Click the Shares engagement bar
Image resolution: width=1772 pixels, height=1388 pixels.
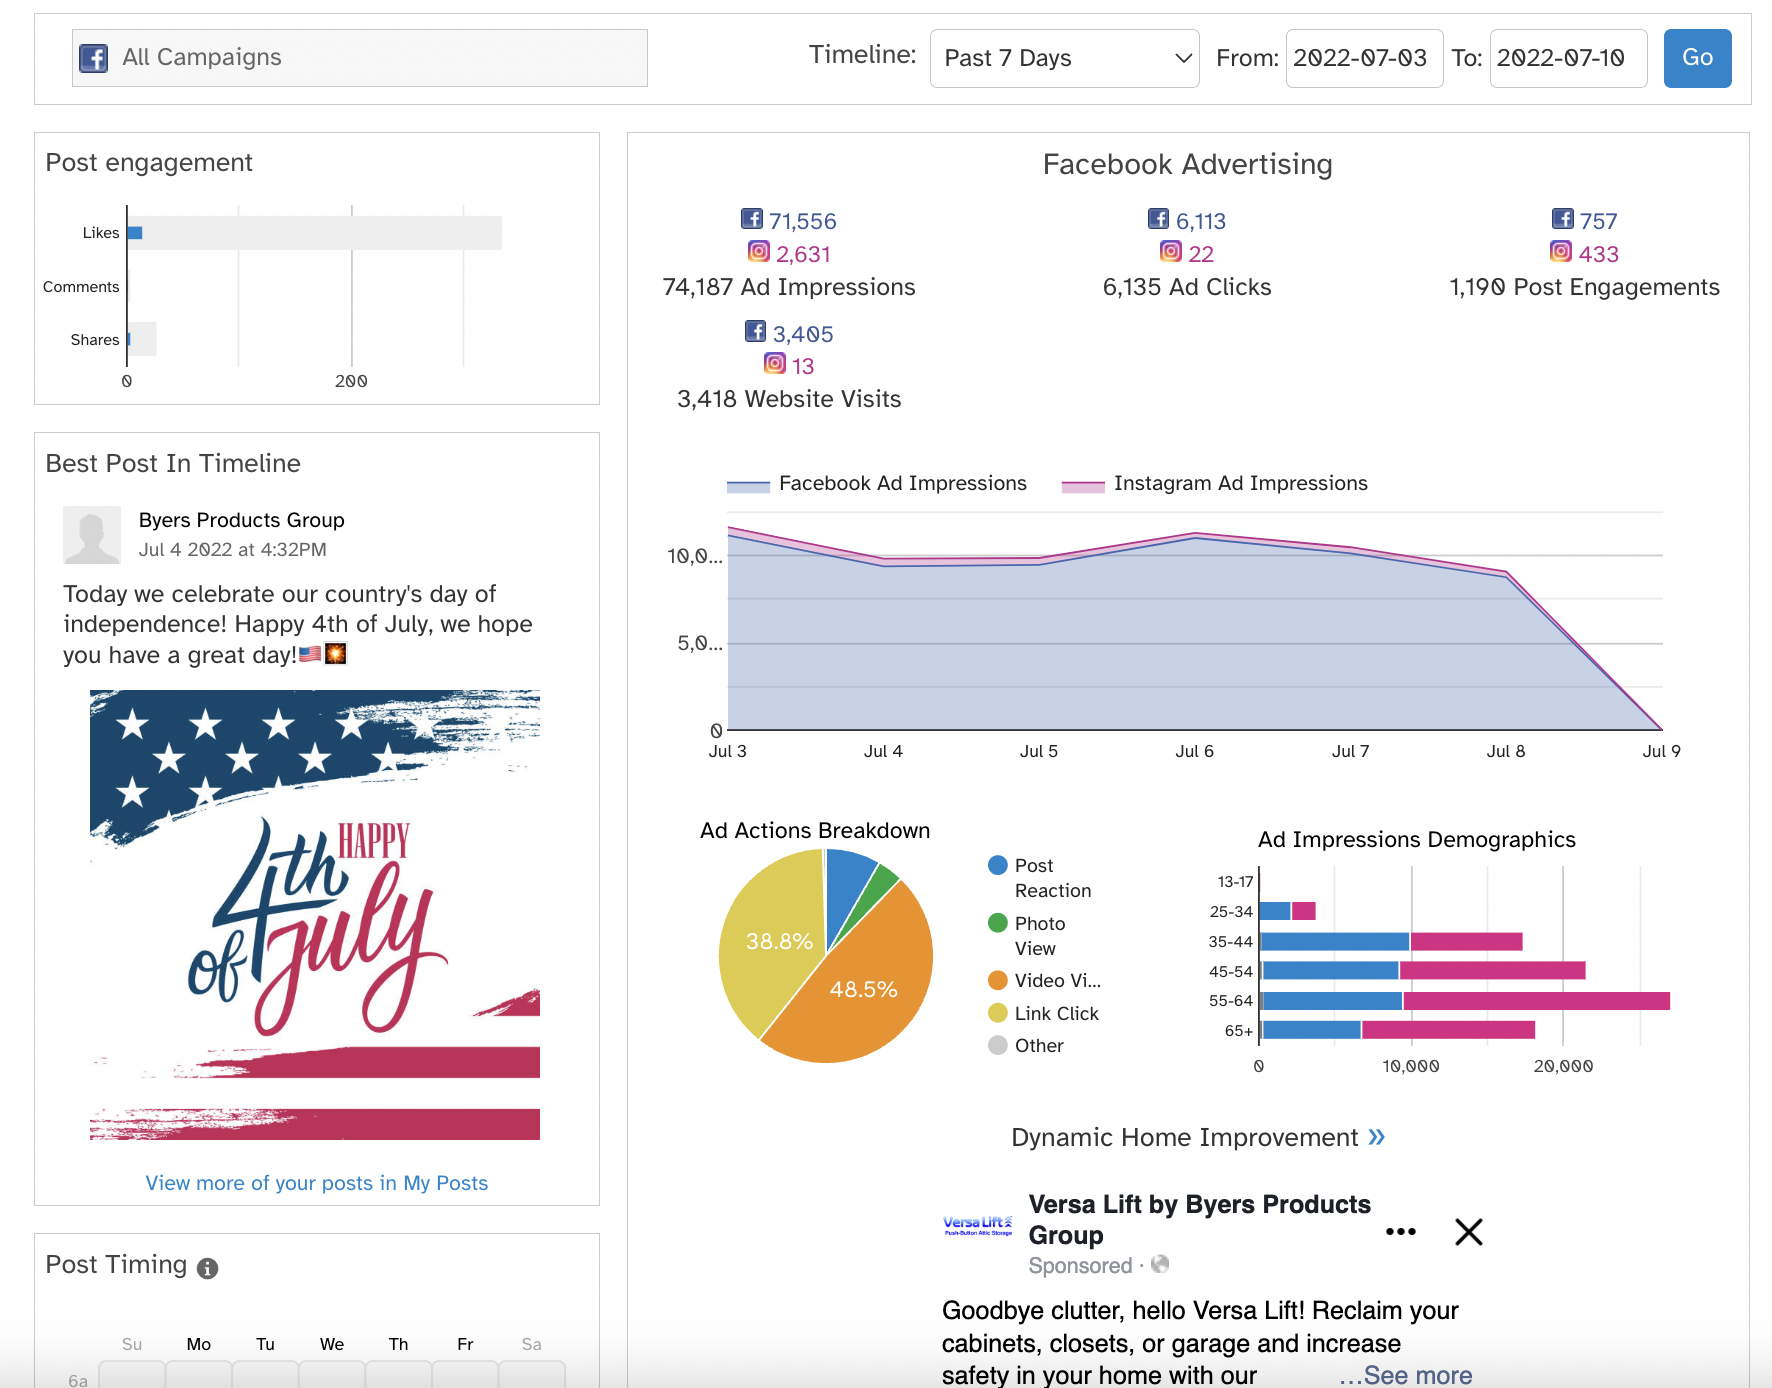pos(129,339)
